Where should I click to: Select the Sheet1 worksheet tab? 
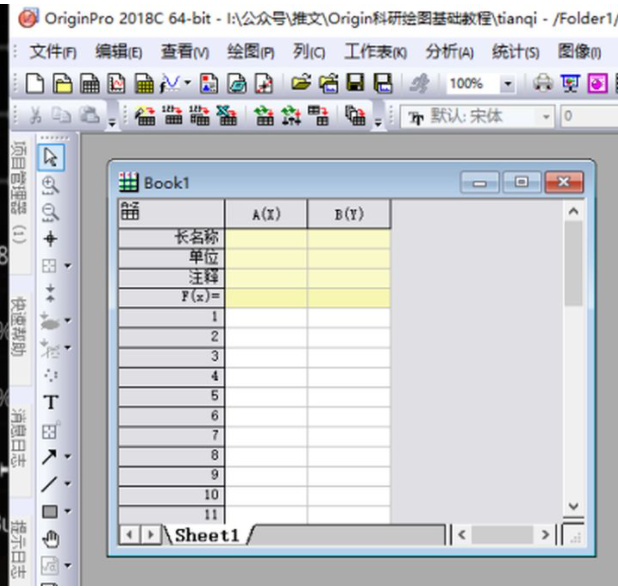(207, 535)
